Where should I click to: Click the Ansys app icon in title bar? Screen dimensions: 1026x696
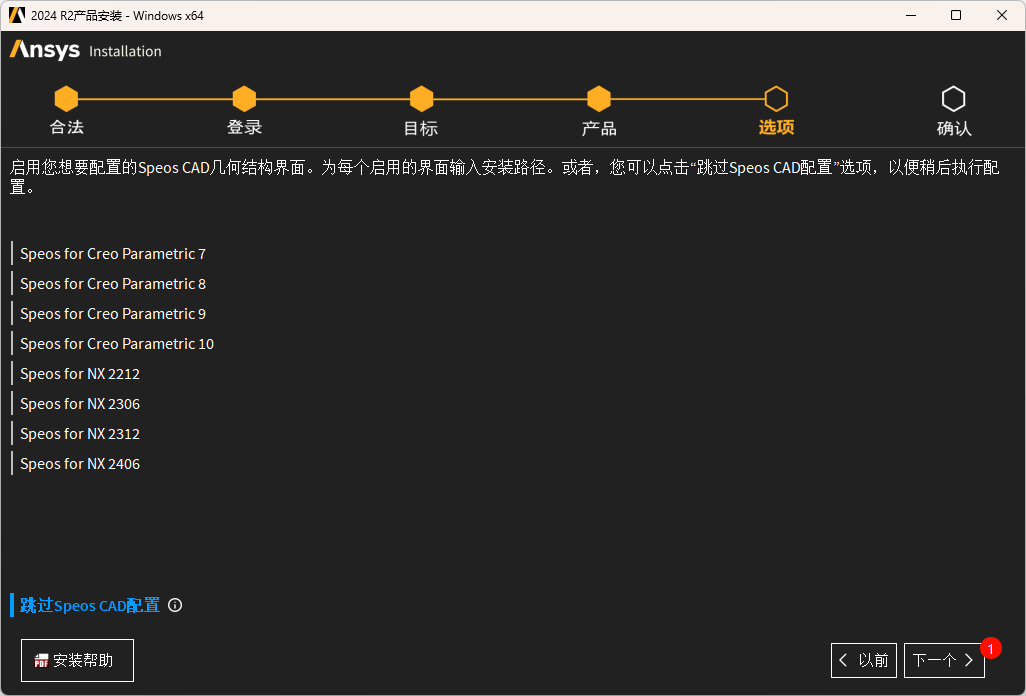[16, 15]
